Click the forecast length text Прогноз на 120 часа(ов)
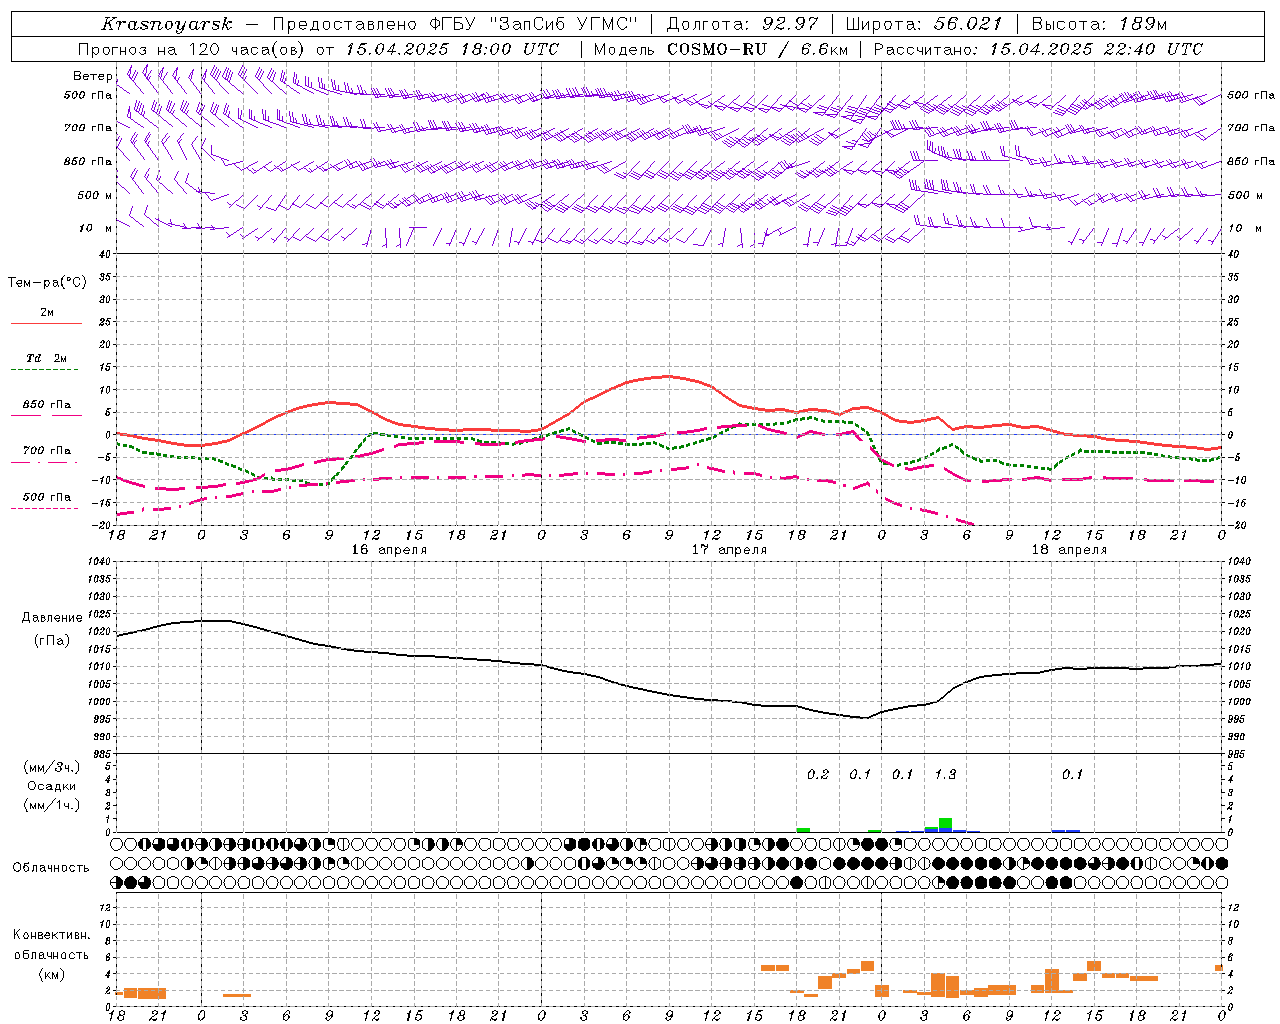 pos(192,49)
